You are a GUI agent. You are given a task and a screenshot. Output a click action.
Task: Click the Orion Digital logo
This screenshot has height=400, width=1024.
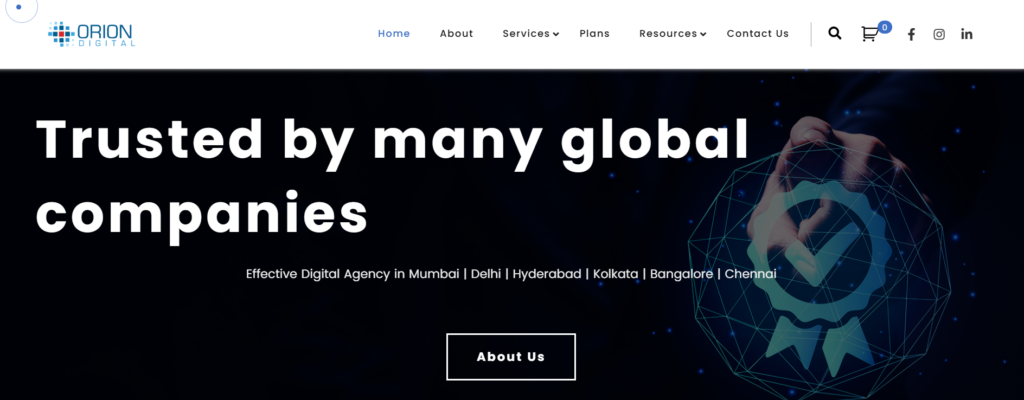[91, 34]
